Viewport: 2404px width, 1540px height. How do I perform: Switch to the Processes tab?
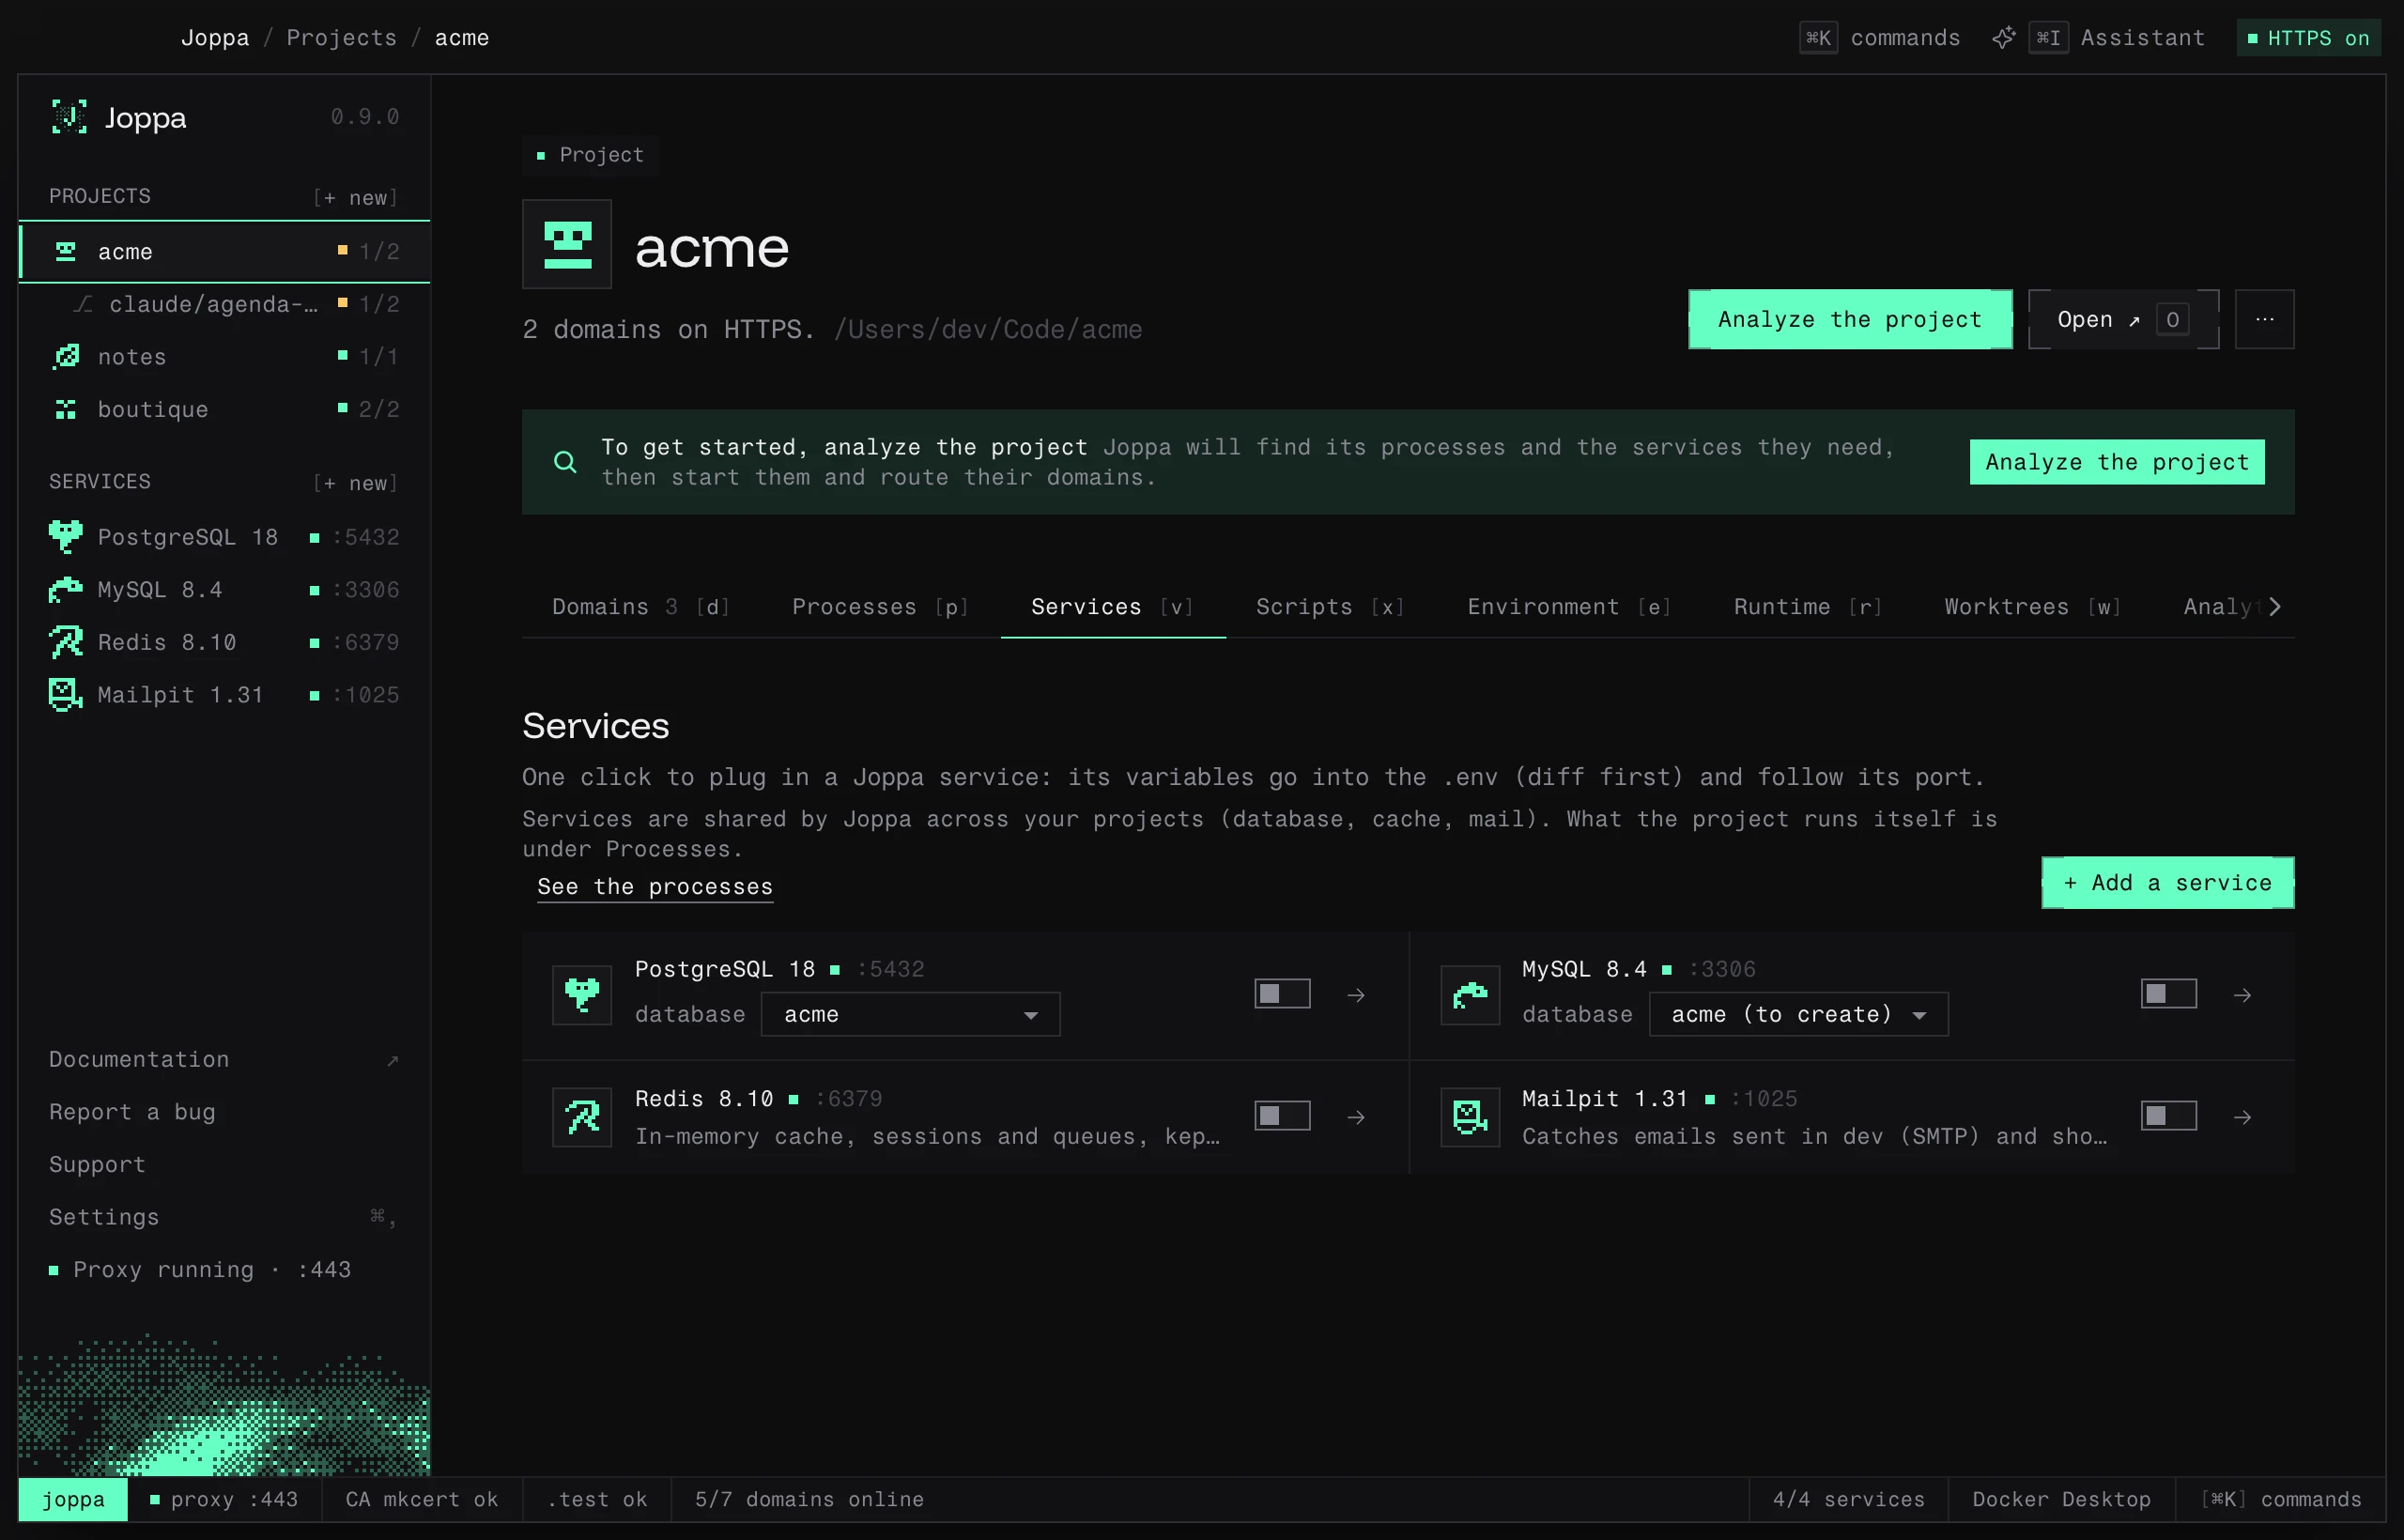[x=880, y=607]
